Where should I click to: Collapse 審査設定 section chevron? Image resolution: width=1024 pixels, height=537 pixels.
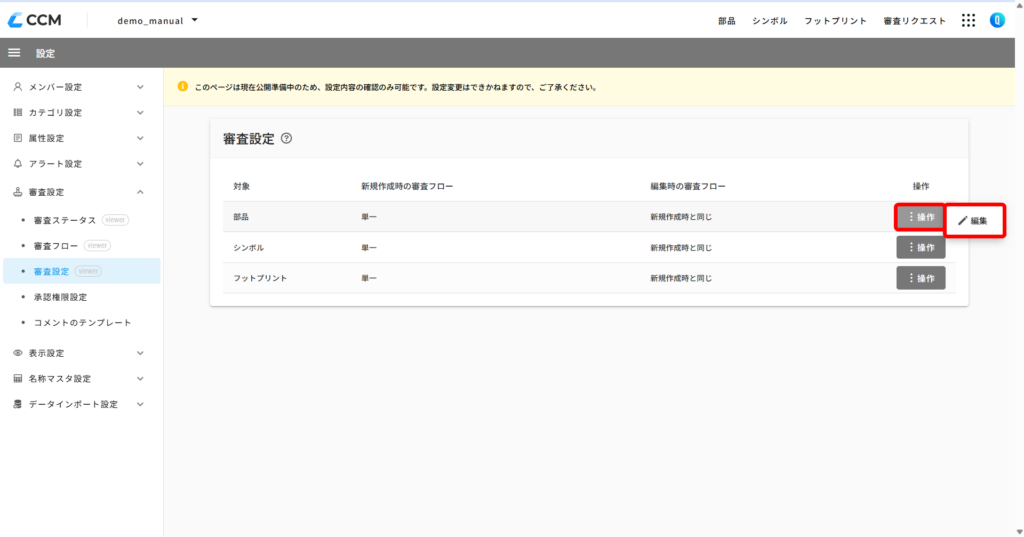click(x=140, y=192)
